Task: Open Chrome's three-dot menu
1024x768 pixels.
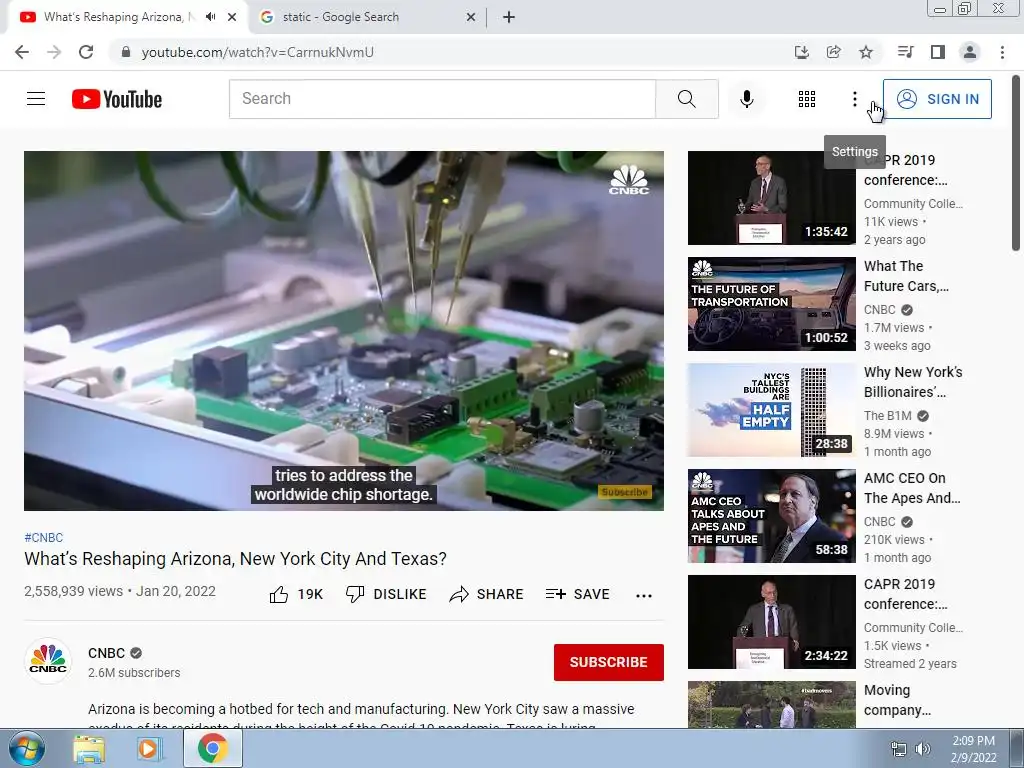Action: tap(1002, 52)
